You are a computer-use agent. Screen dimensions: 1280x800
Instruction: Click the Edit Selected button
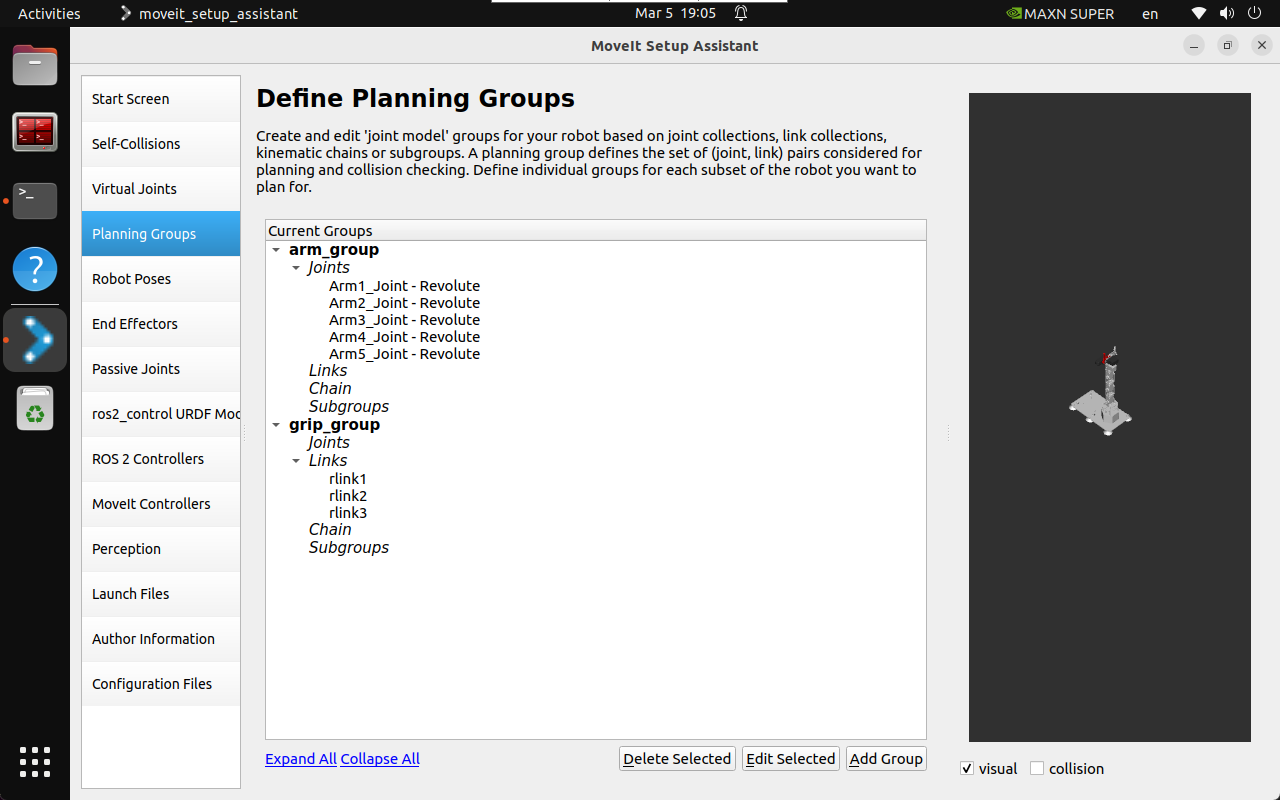pos(790,759)
